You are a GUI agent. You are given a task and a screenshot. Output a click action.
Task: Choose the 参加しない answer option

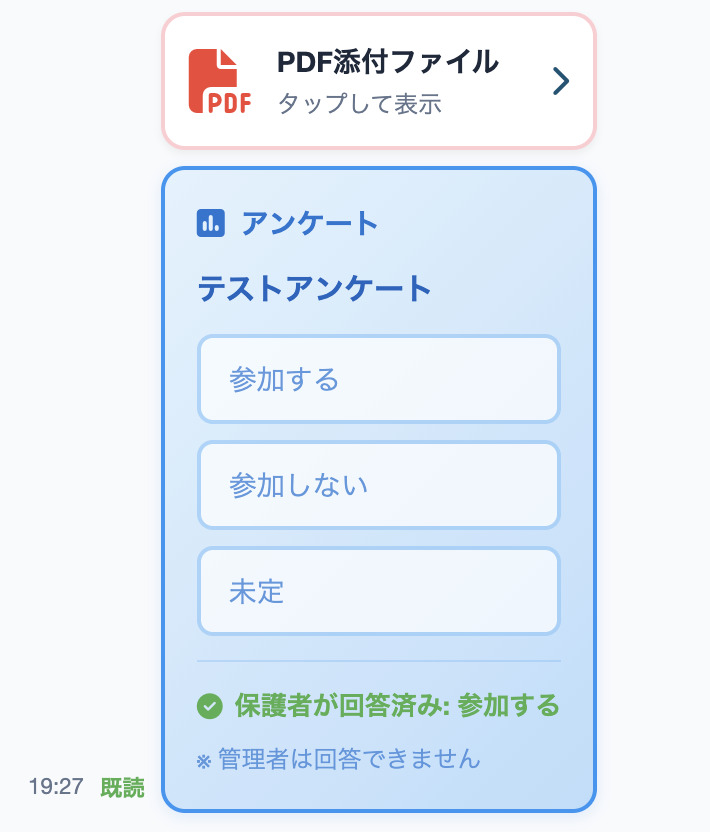378,485
